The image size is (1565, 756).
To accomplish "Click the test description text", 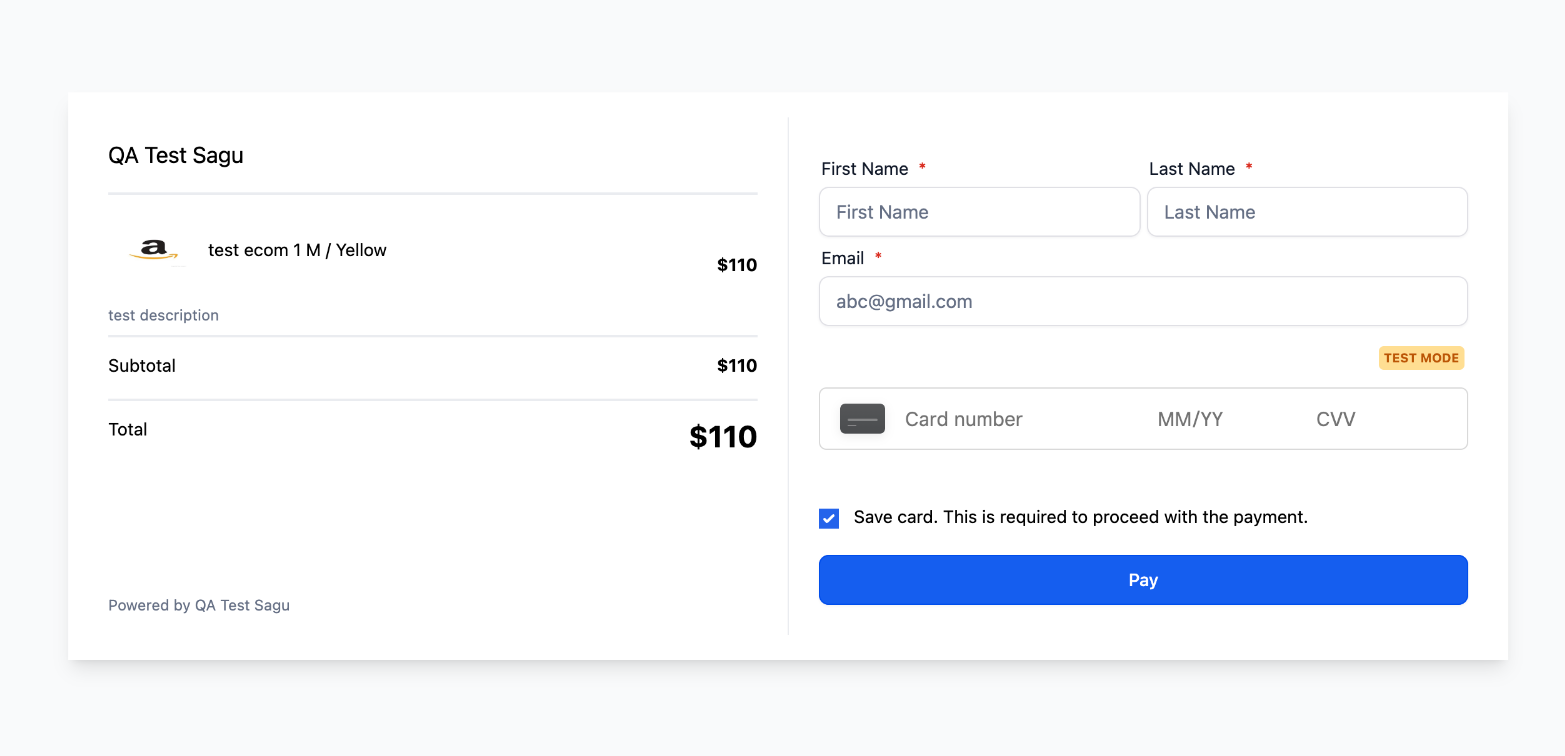I will (x=163, y=315).
